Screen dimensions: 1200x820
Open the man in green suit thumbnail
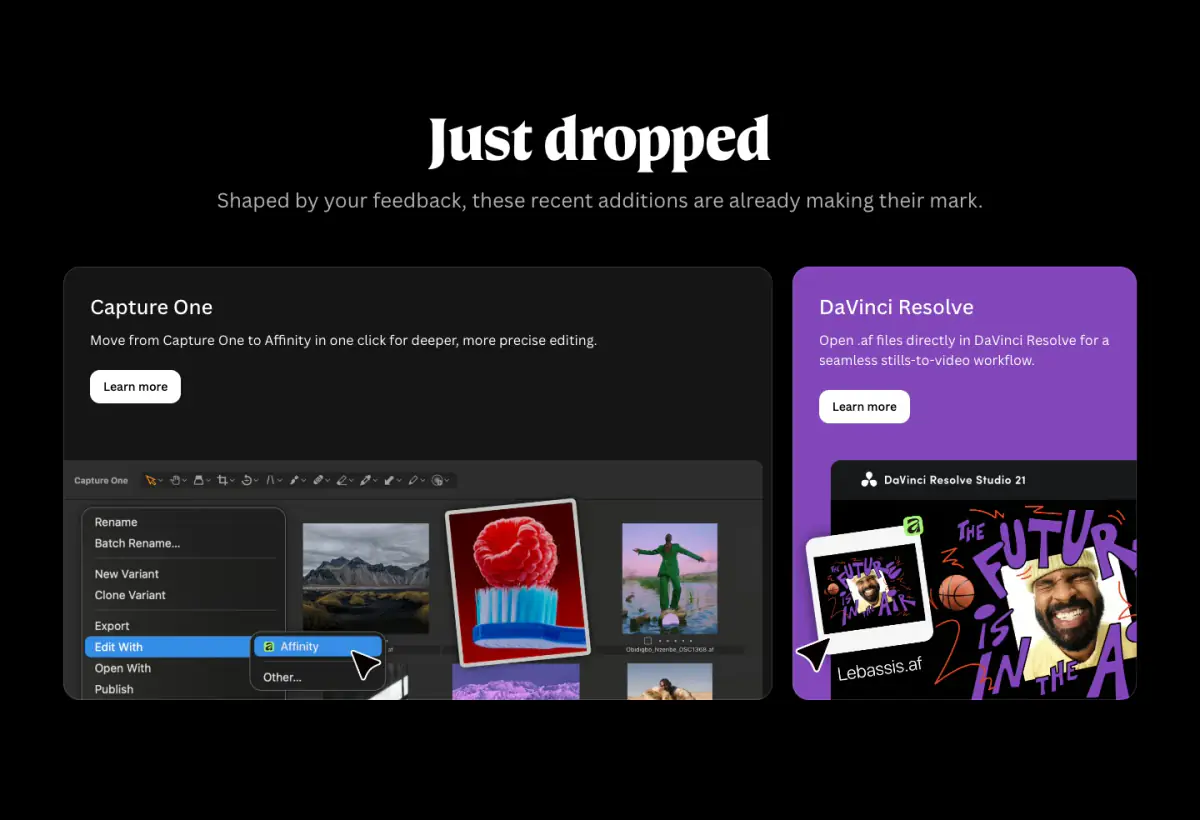coord(669,578)
